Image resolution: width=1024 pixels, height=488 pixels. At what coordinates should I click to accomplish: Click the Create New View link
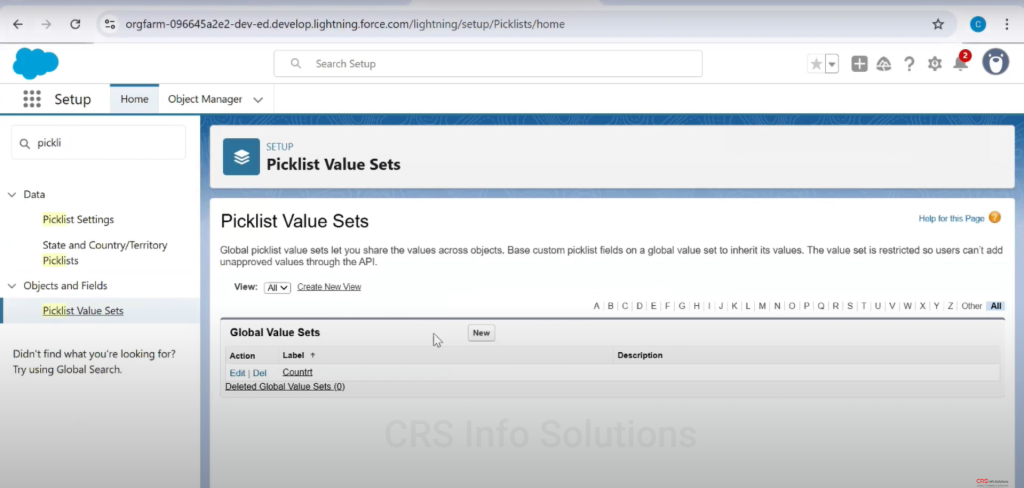(329, 287)
